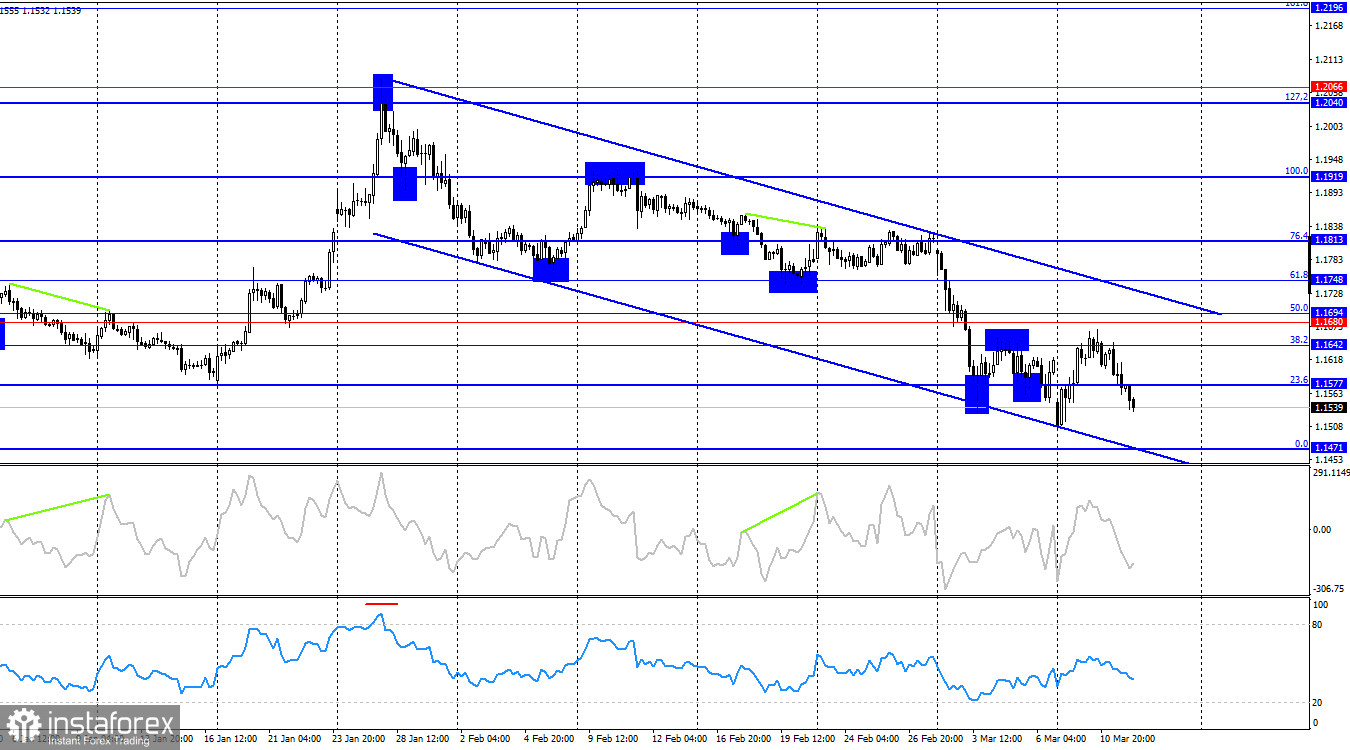This screenshot has width=1350, height=750.
Task: Select the 0.0 Fibonacci level text
Action: [1301, 444]
